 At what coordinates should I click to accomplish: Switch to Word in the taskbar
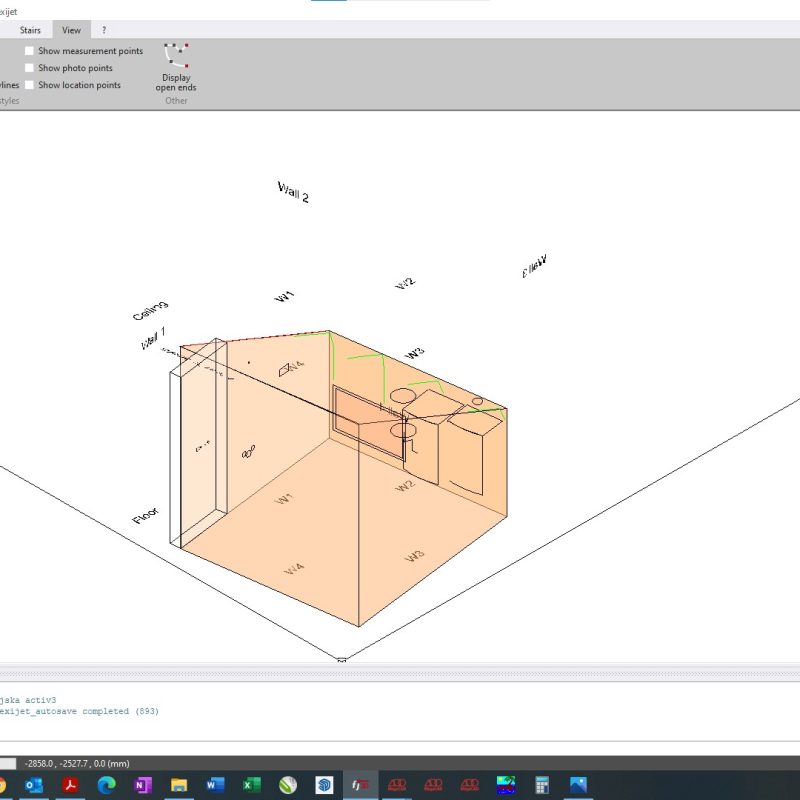[215, 785]
